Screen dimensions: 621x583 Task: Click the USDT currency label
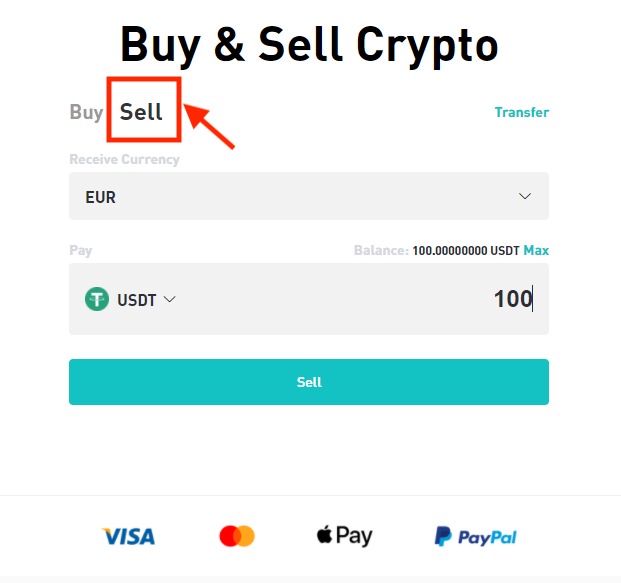136,299
